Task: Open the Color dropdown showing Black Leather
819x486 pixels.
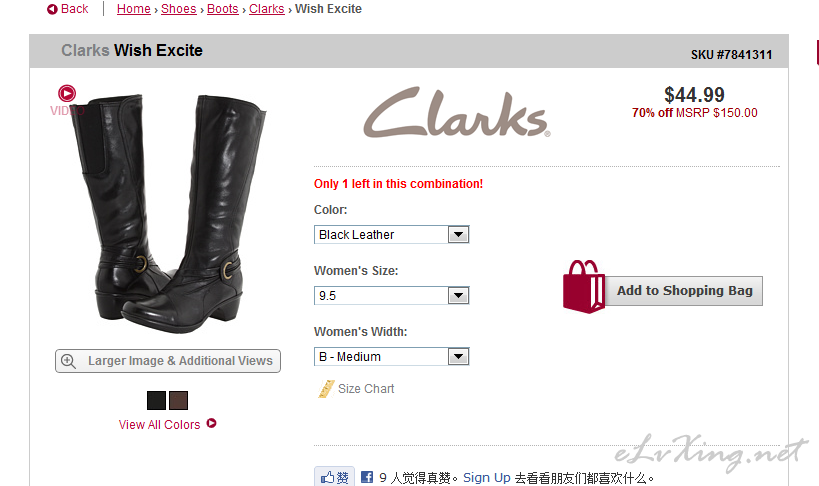Action: pos(391,235)
